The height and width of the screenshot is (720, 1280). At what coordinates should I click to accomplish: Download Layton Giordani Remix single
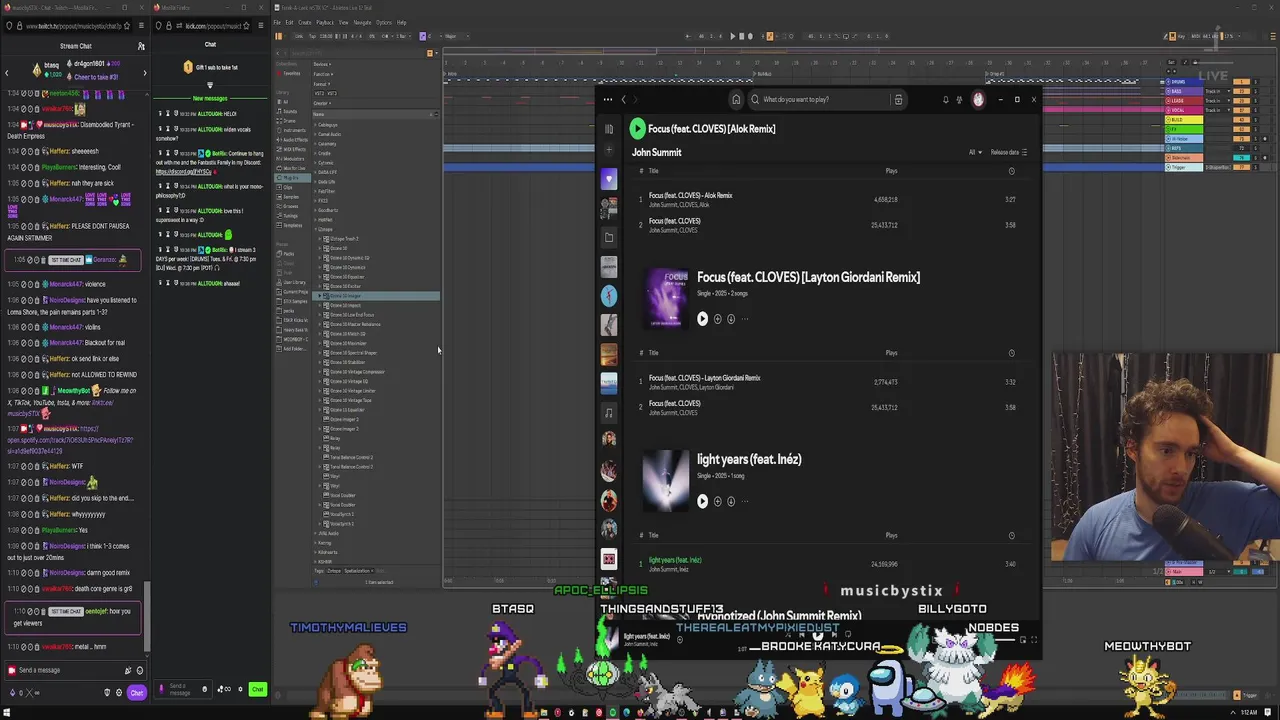tap(731, 319)
